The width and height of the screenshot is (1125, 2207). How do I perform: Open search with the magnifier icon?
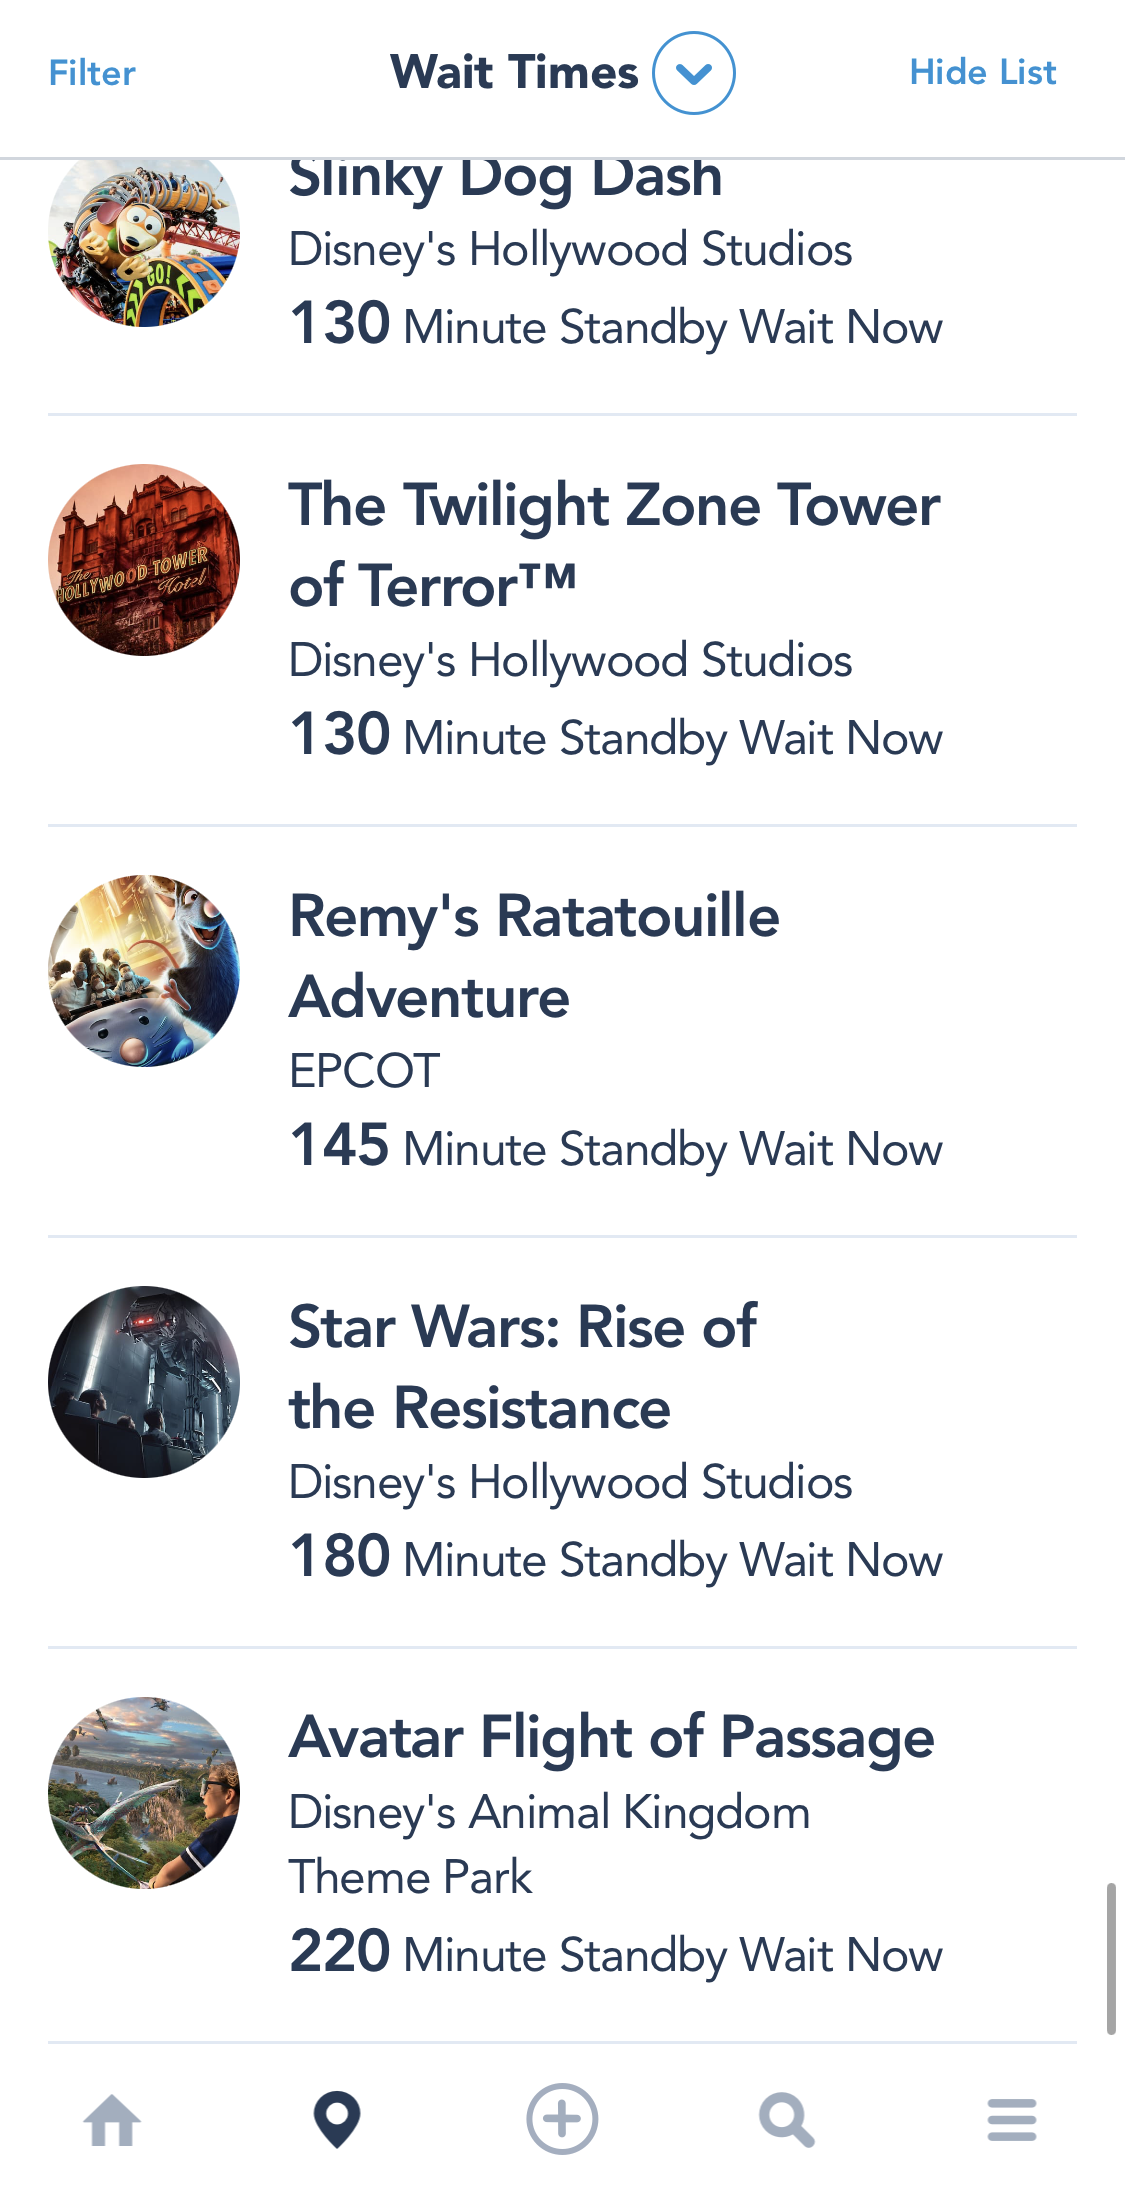pos(787,2120)
